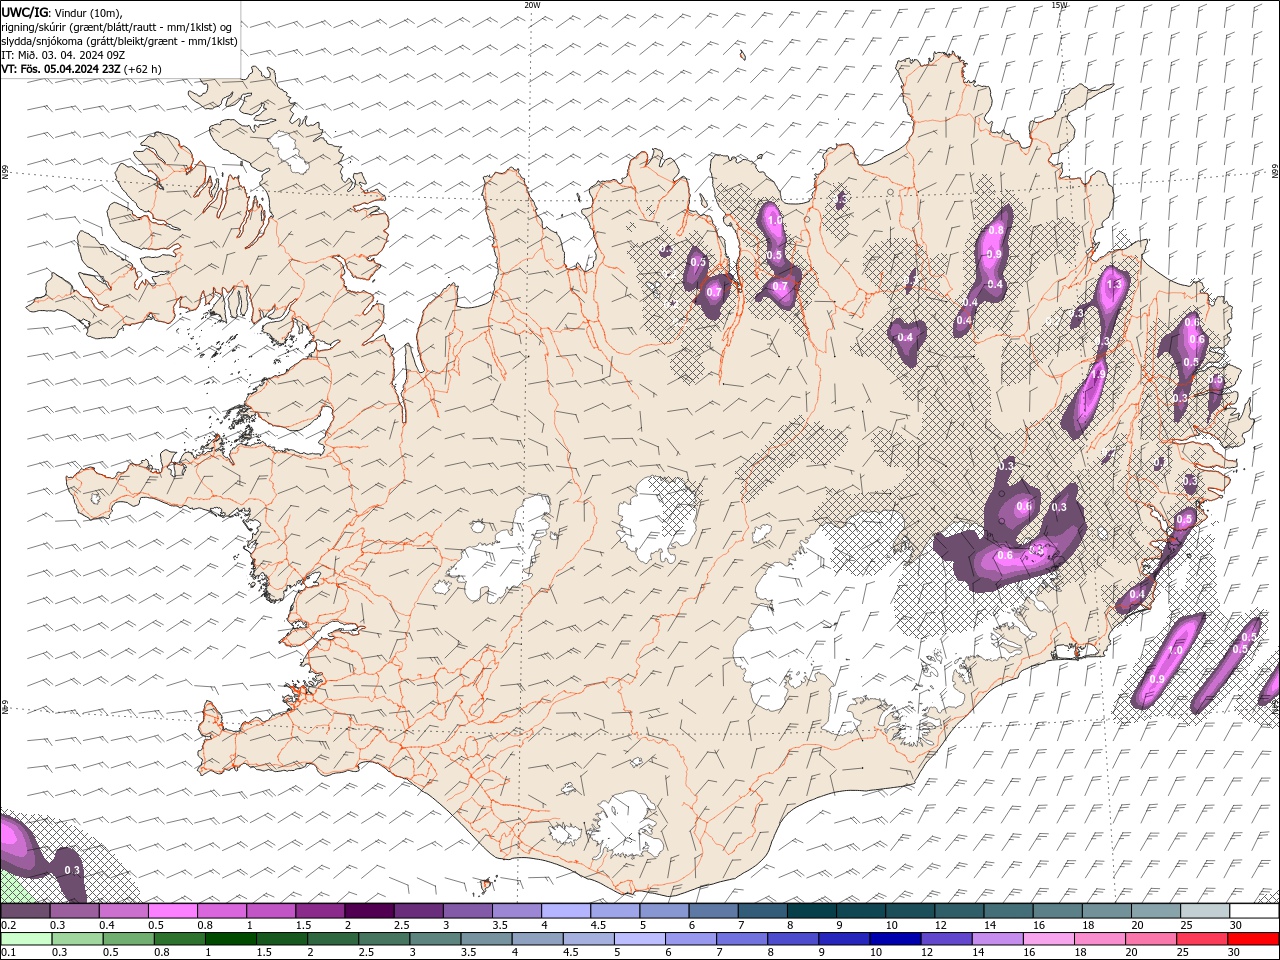The height and width of the screenshot is (960, 1280).
Task: Click the '0.2' label in upper legend row
Action: 8,926
